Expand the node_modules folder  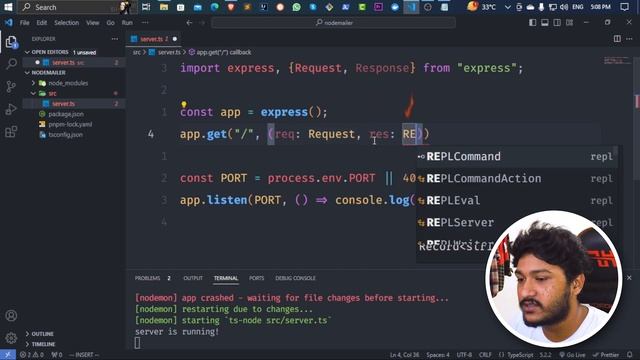coord(75,83)
